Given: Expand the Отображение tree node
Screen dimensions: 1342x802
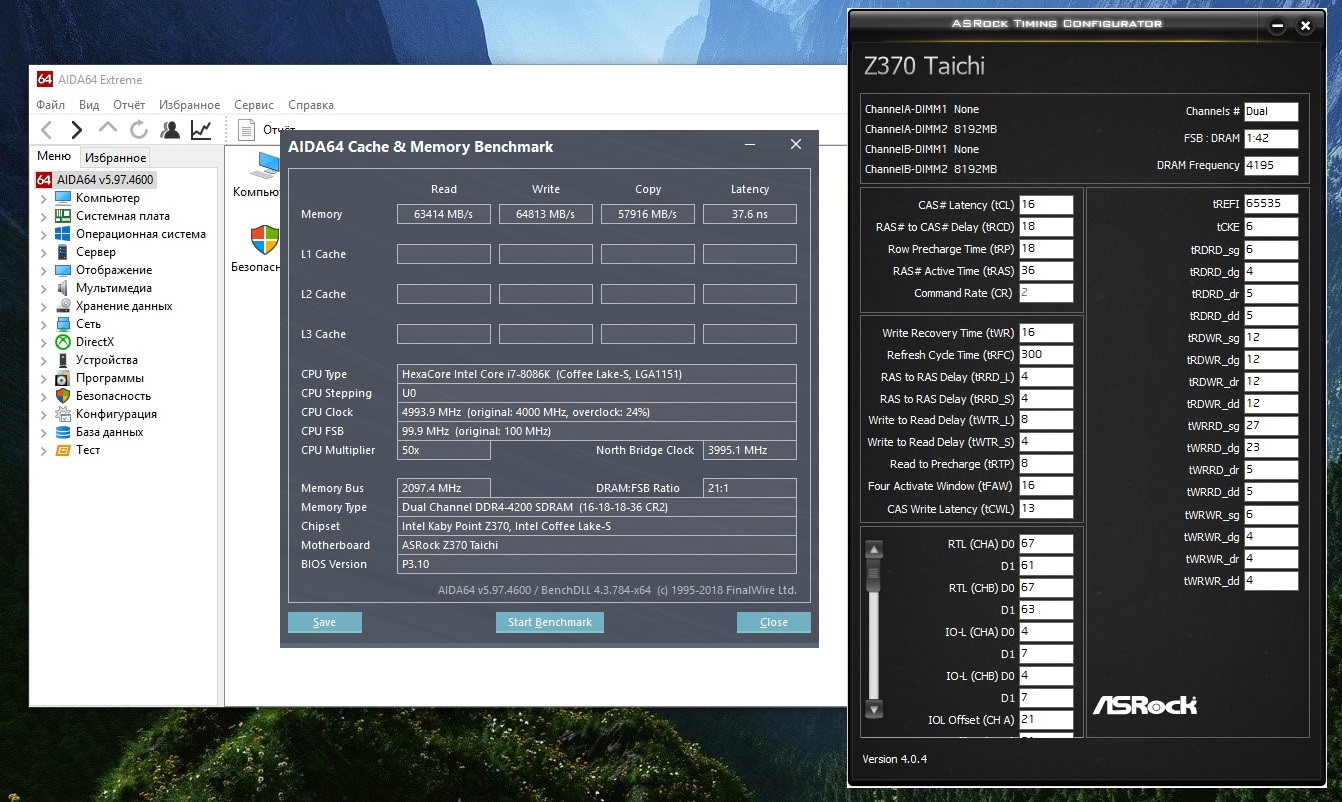Looking at the screenshot, I should coord(44,270).
